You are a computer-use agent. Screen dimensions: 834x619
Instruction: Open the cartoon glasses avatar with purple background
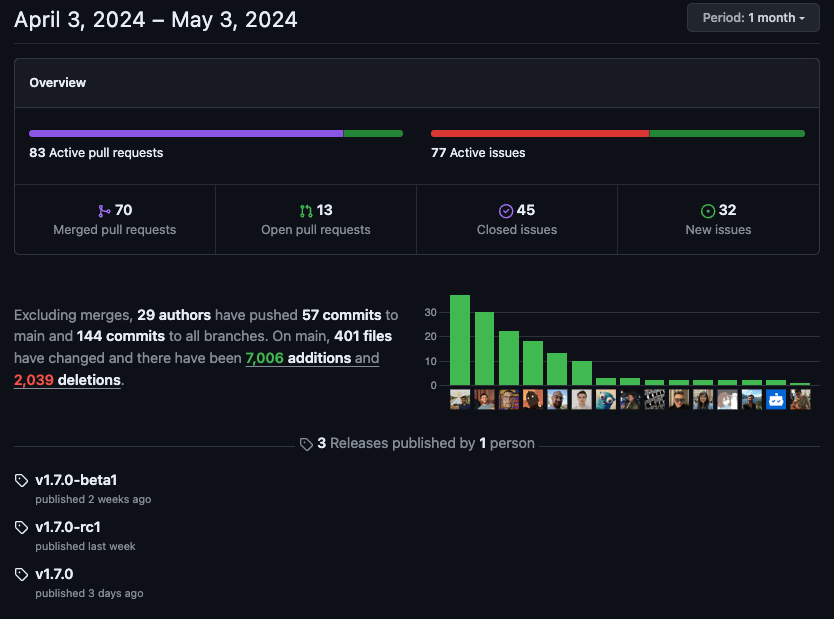pyautogui.click(x=508, y=399)
